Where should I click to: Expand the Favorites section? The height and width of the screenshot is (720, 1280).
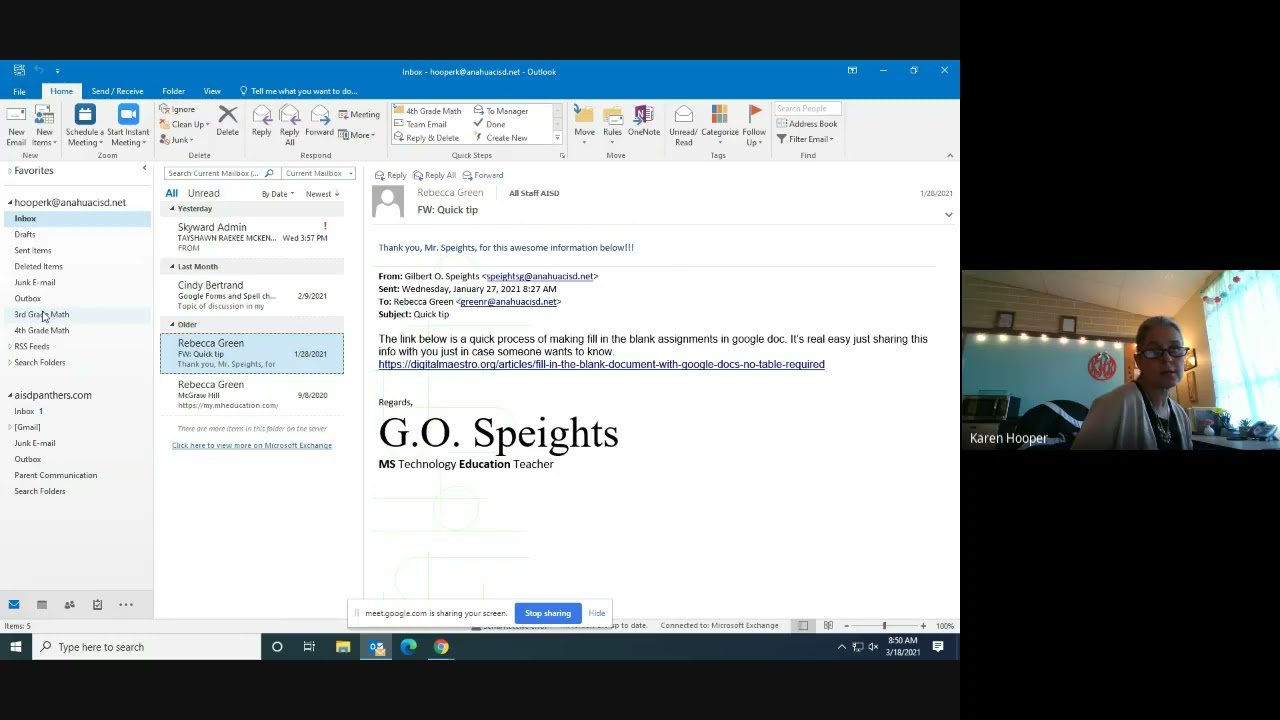(10, 171)
